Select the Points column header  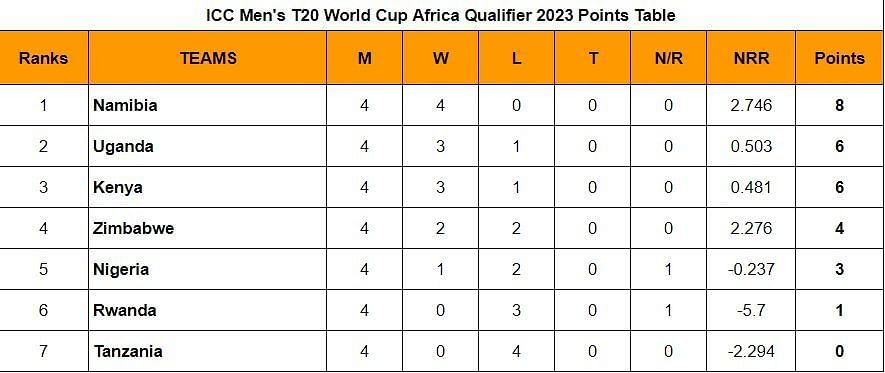pyautogui.click(x=840, y=58)
